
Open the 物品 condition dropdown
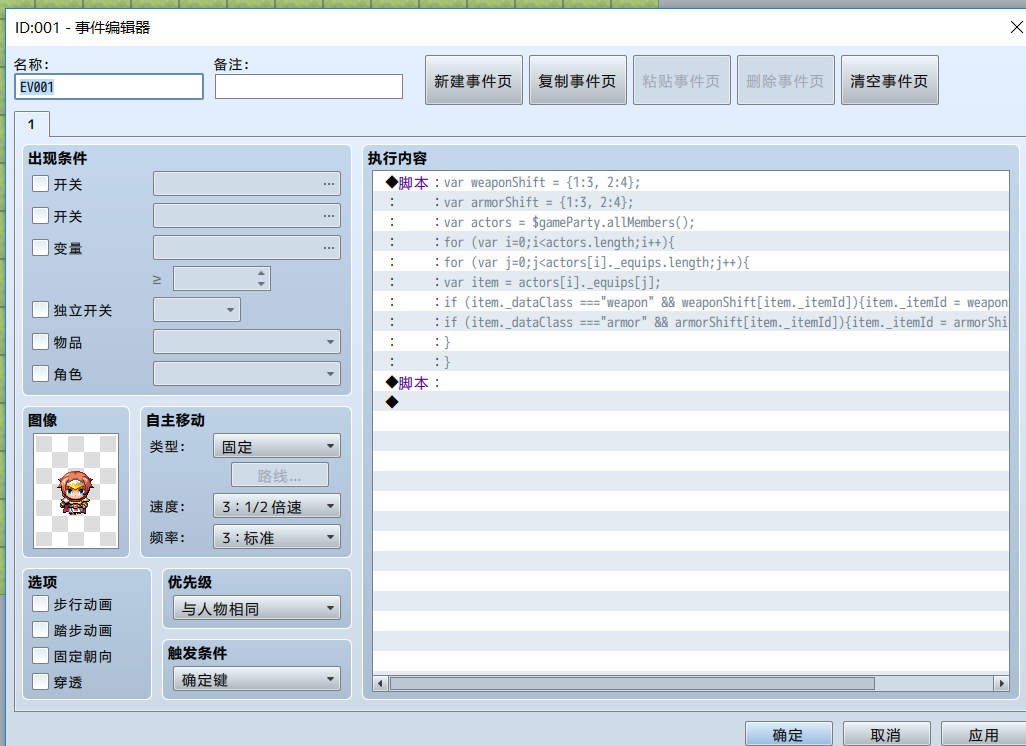click(247, 342)
